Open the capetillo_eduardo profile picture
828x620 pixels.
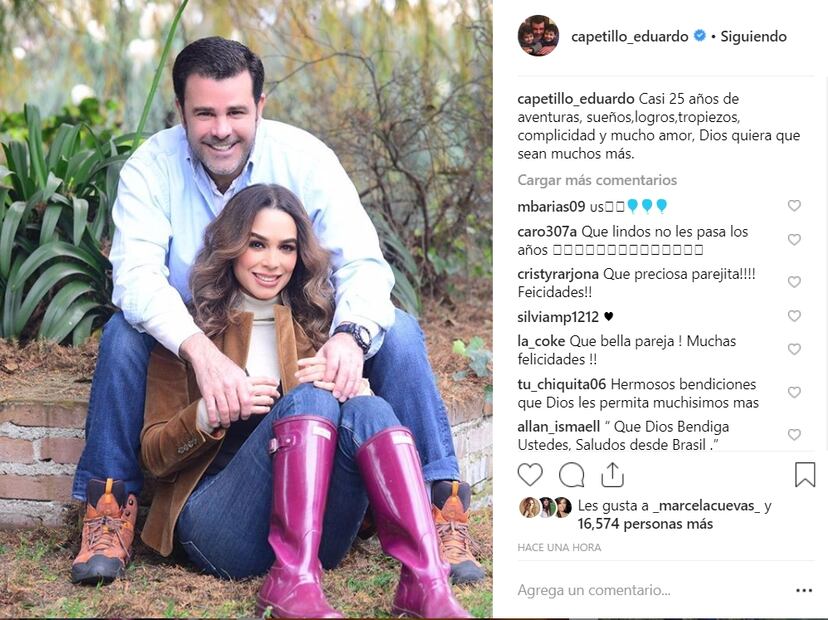tap(538, 35)
